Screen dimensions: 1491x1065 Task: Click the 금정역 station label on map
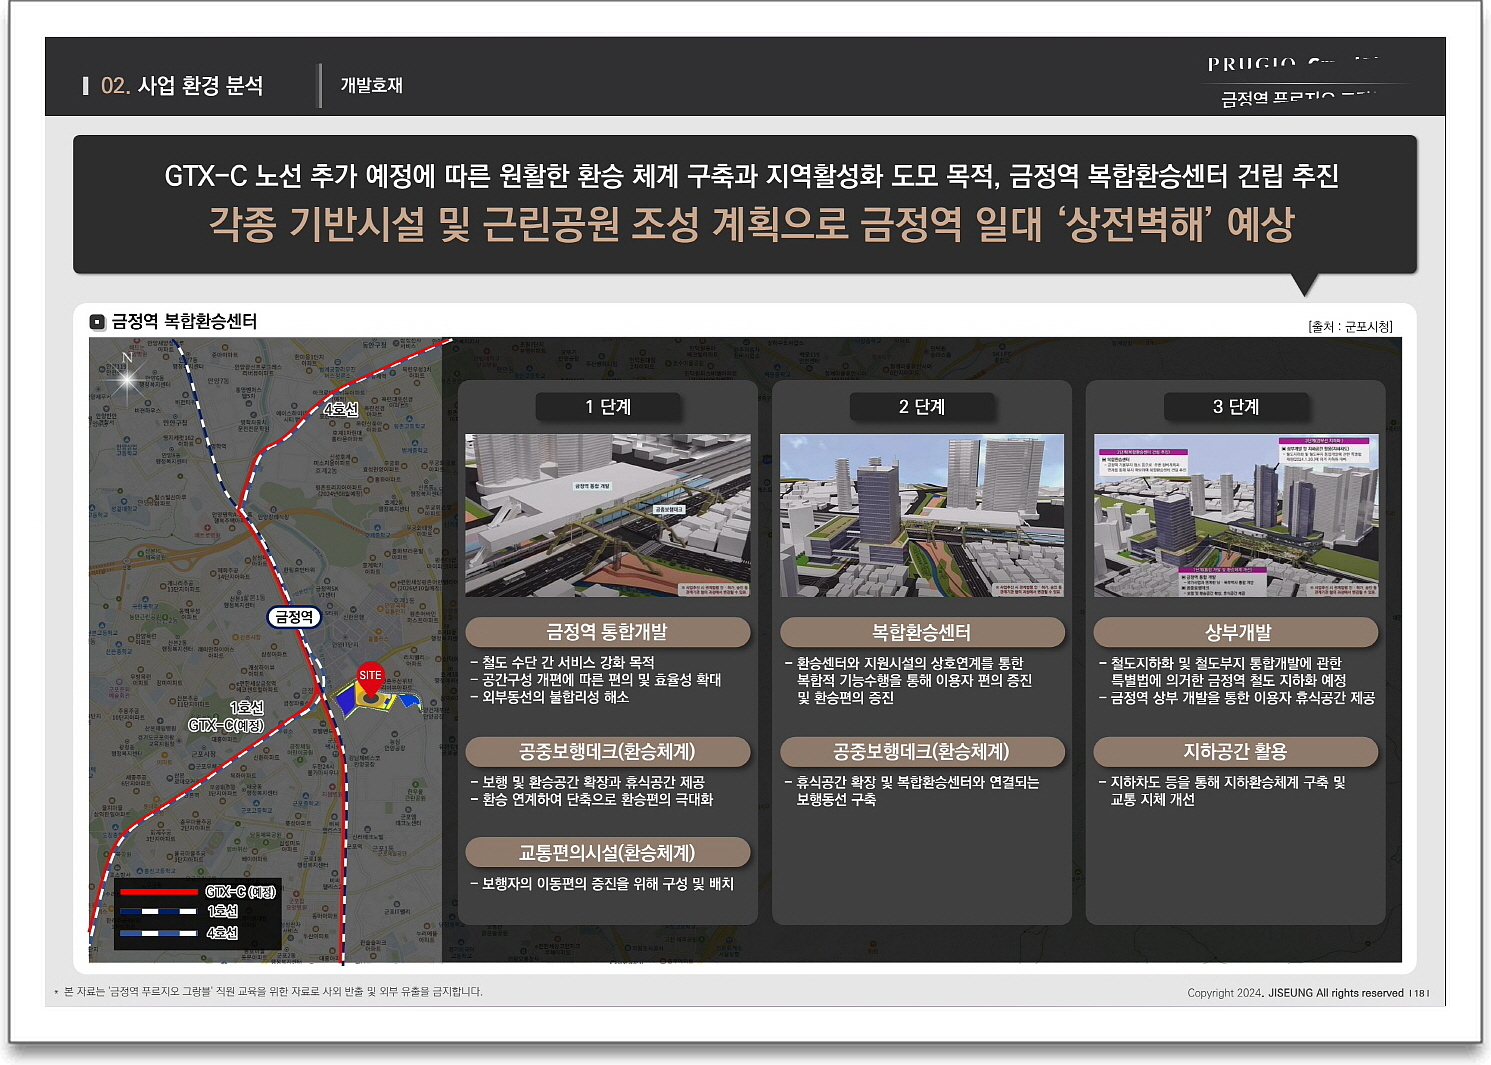click(x=294, y=617)
